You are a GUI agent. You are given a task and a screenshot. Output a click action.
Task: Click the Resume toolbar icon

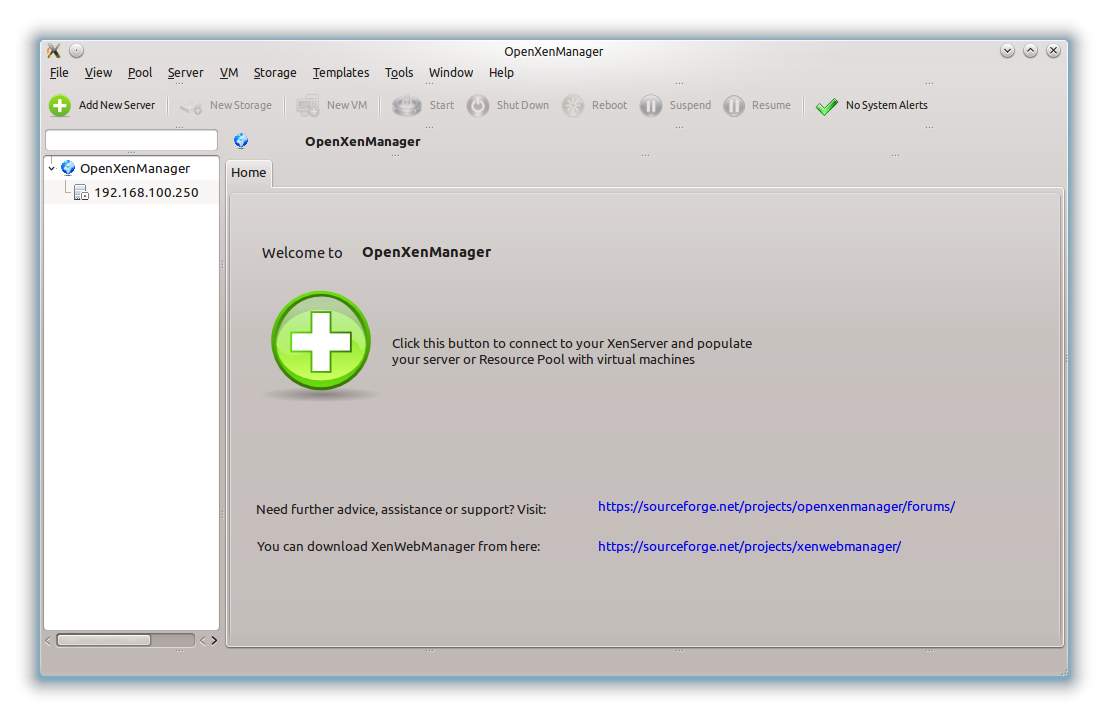(x=734, y=106)
